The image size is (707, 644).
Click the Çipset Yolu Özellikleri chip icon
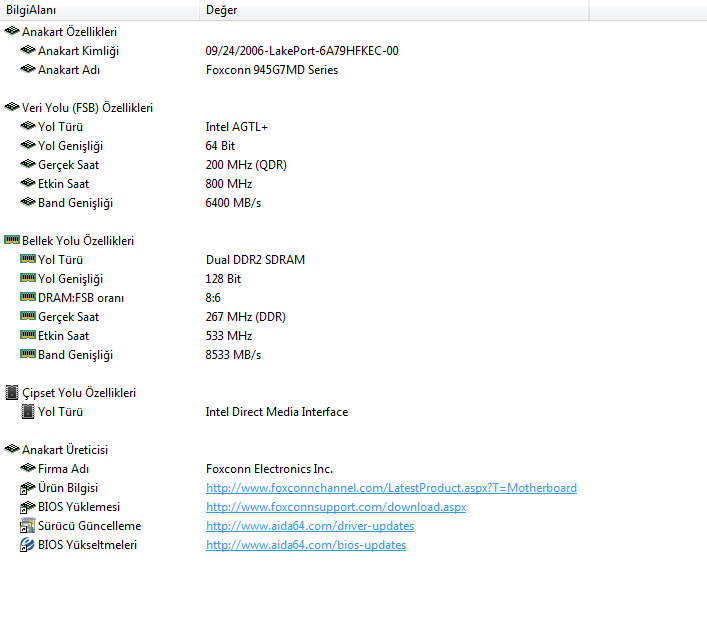click(12, 392)
